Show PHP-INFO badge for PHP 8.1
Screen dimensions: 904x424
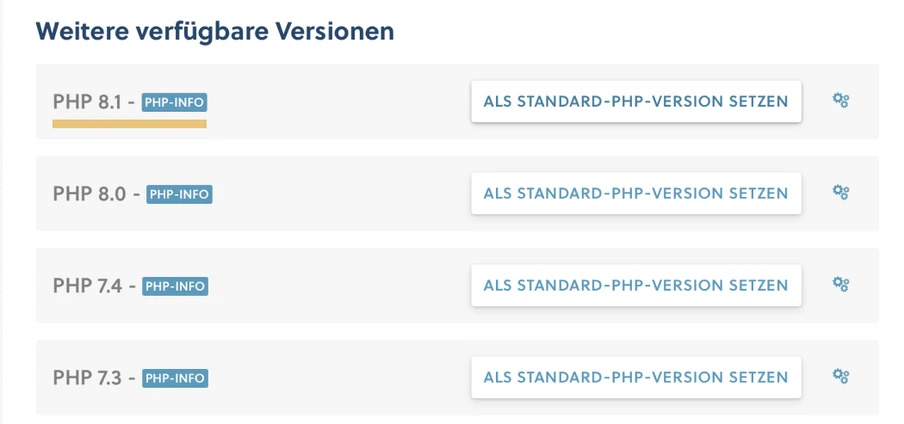click(174, 103)
